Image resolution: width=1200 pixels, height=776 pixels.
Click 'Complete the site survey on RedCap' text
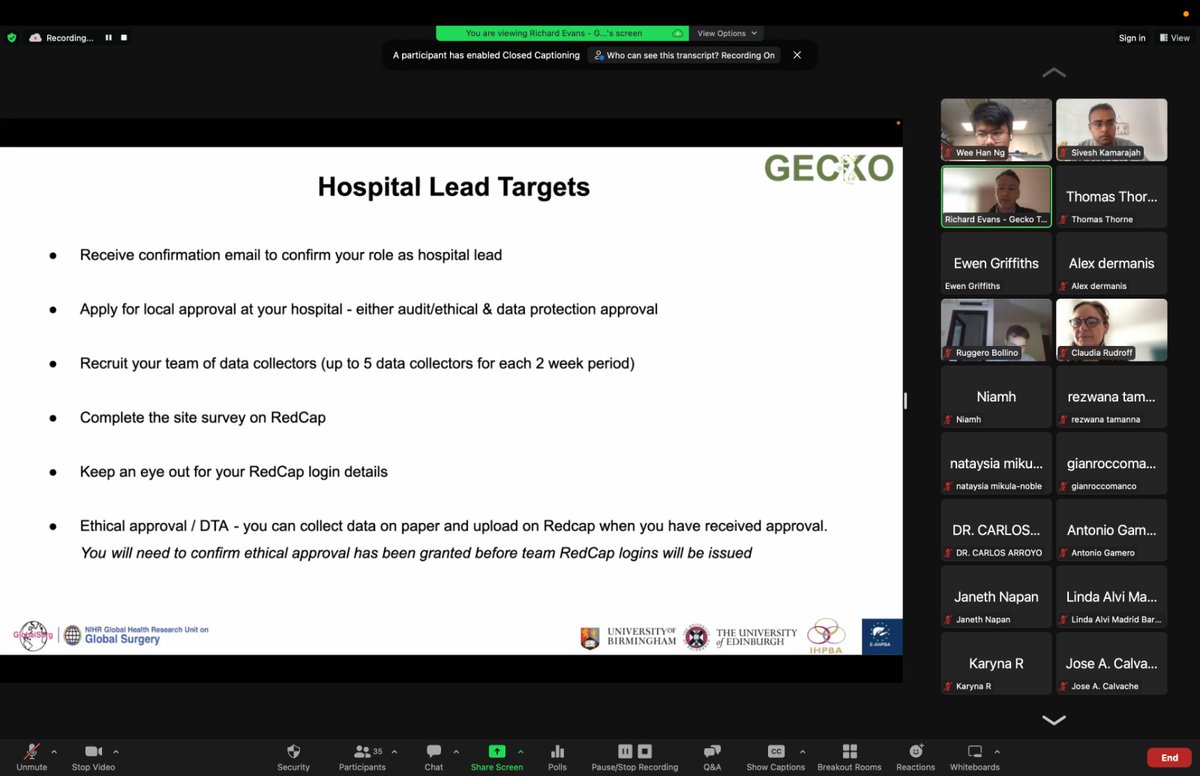click(203, 417)
